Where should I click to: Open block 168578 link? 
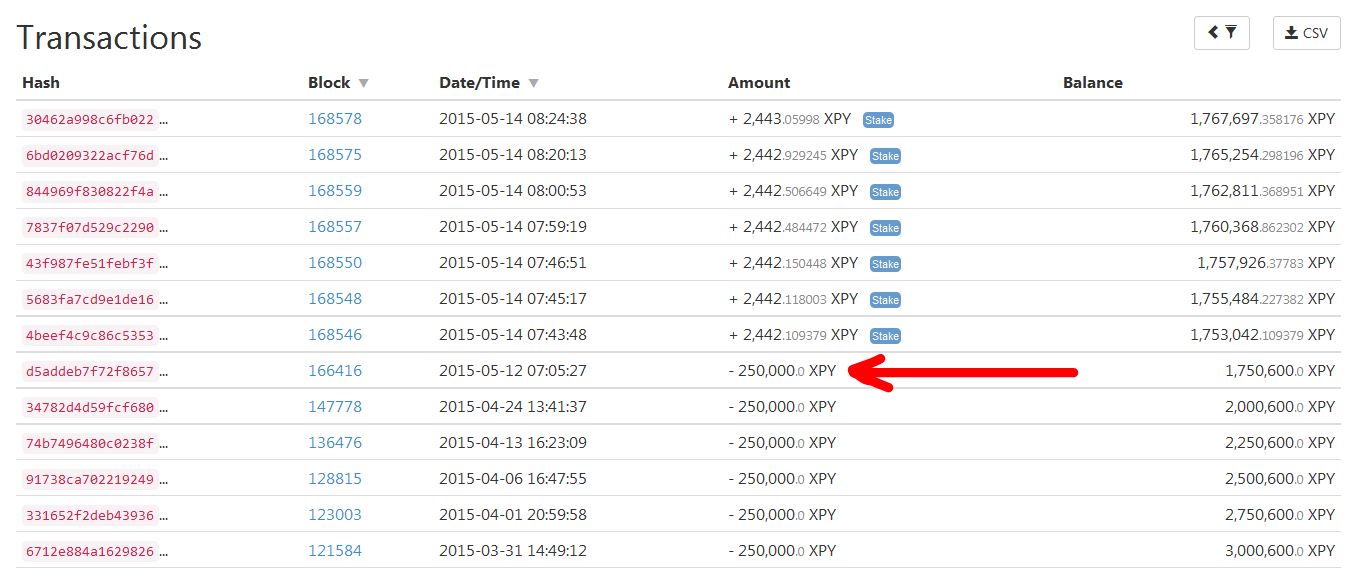tap(335, 119)
